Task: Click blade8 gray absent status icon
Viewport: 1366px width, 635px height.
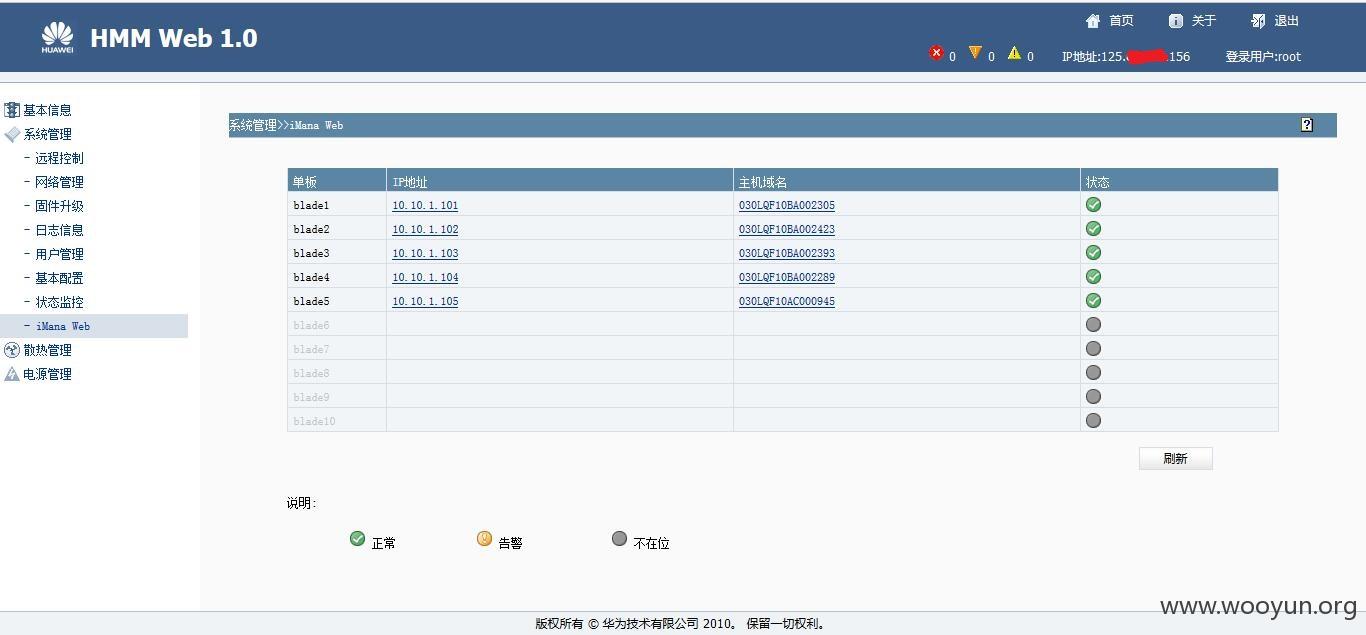Action: 1093,372
